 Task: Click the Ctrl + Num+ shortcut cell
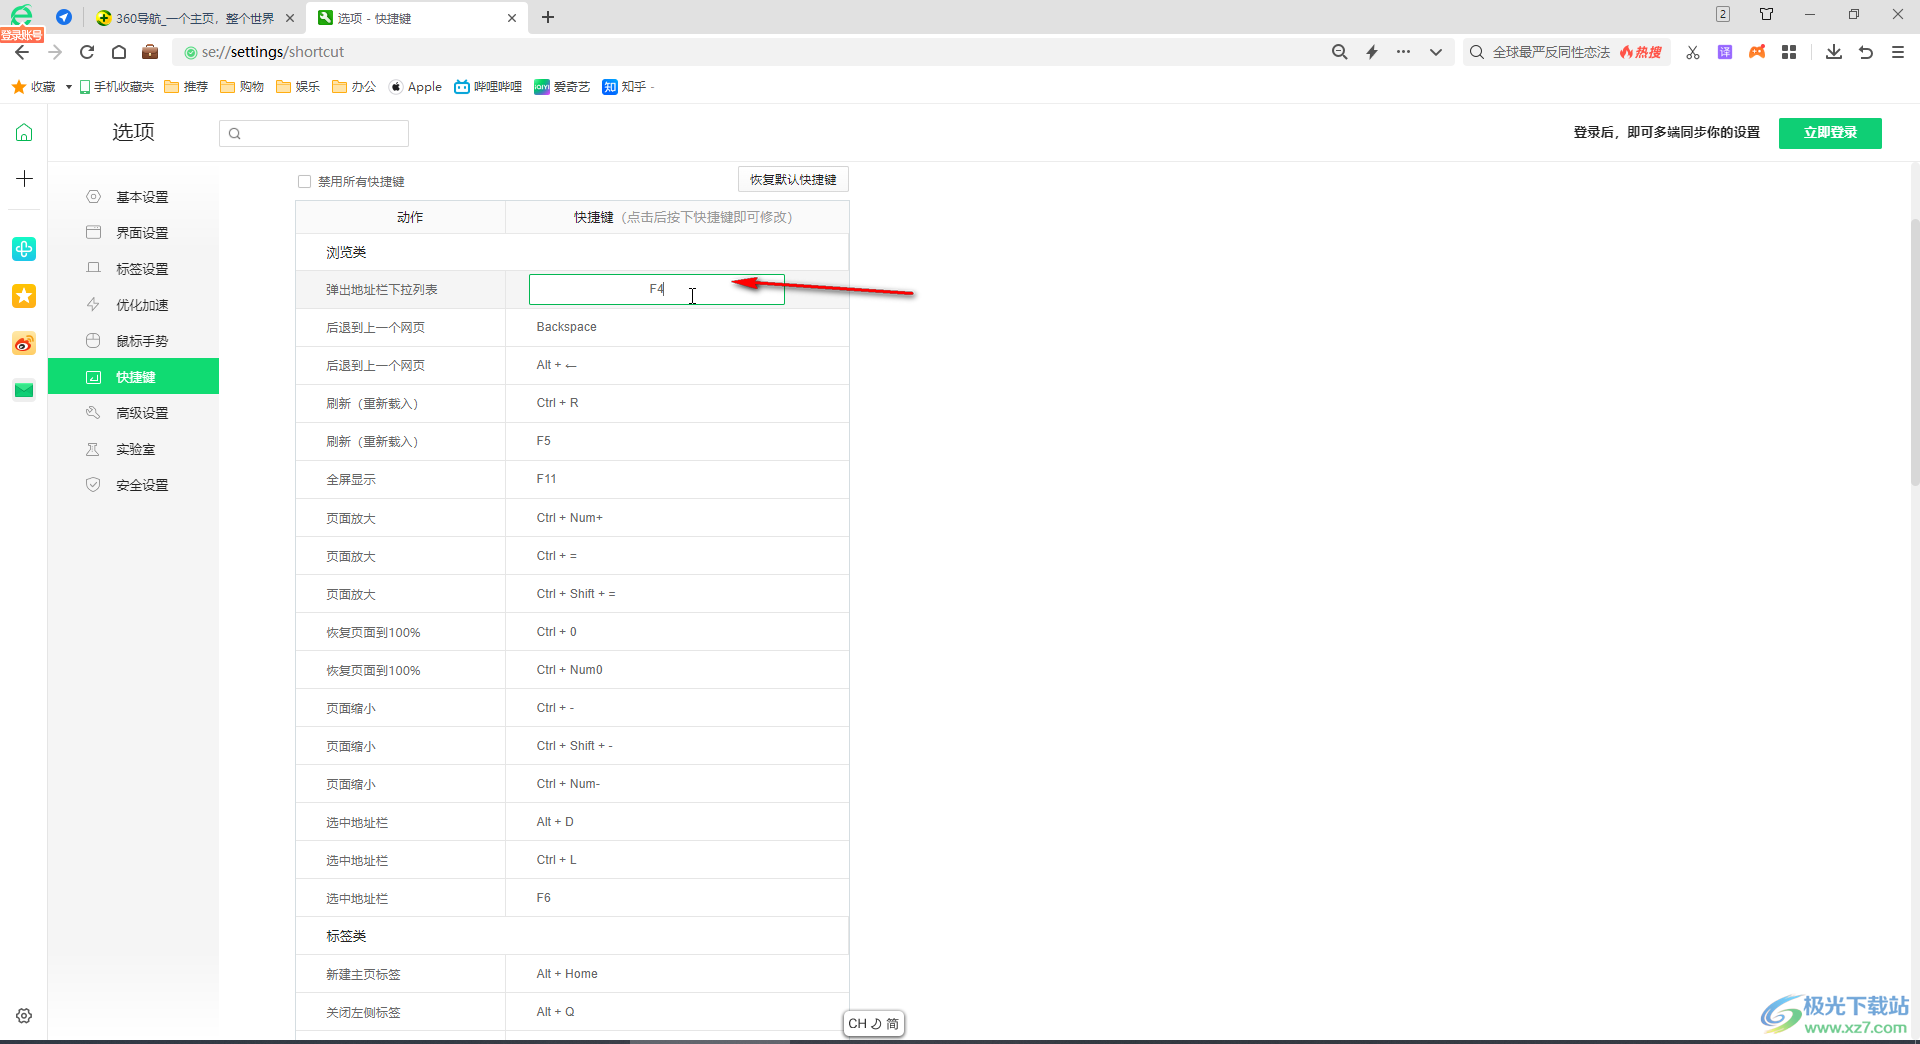677,518
